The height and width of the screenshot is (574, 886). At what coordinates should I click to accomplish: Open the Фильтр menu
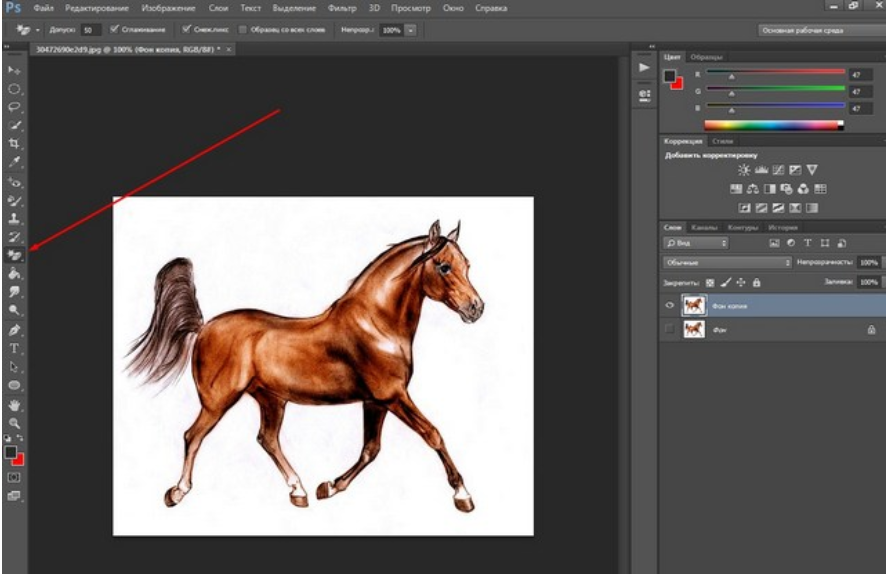(x=342, y=7)
